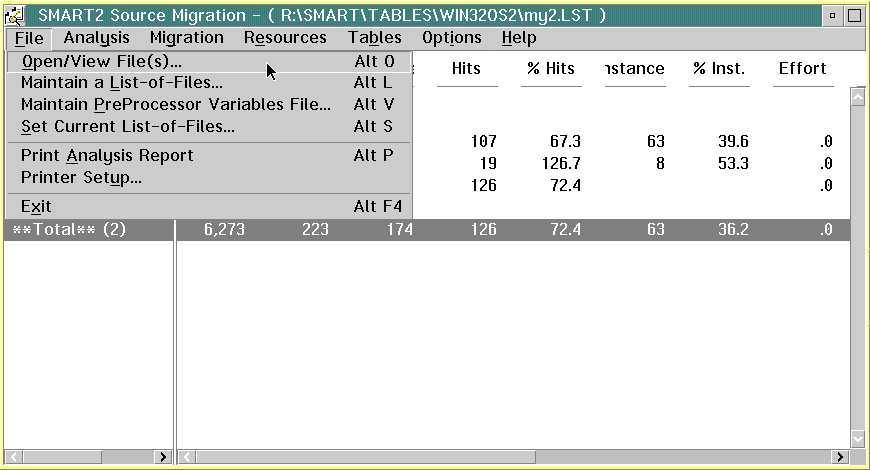The image size is (870, 470).
Task: Open the Analysis menu
Action: [96, 38]
